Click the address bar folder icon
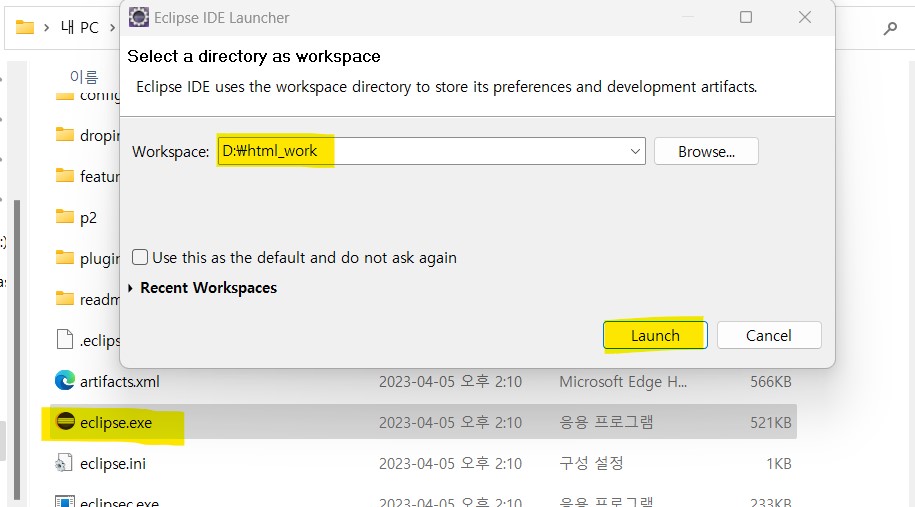 pos(25,27)
